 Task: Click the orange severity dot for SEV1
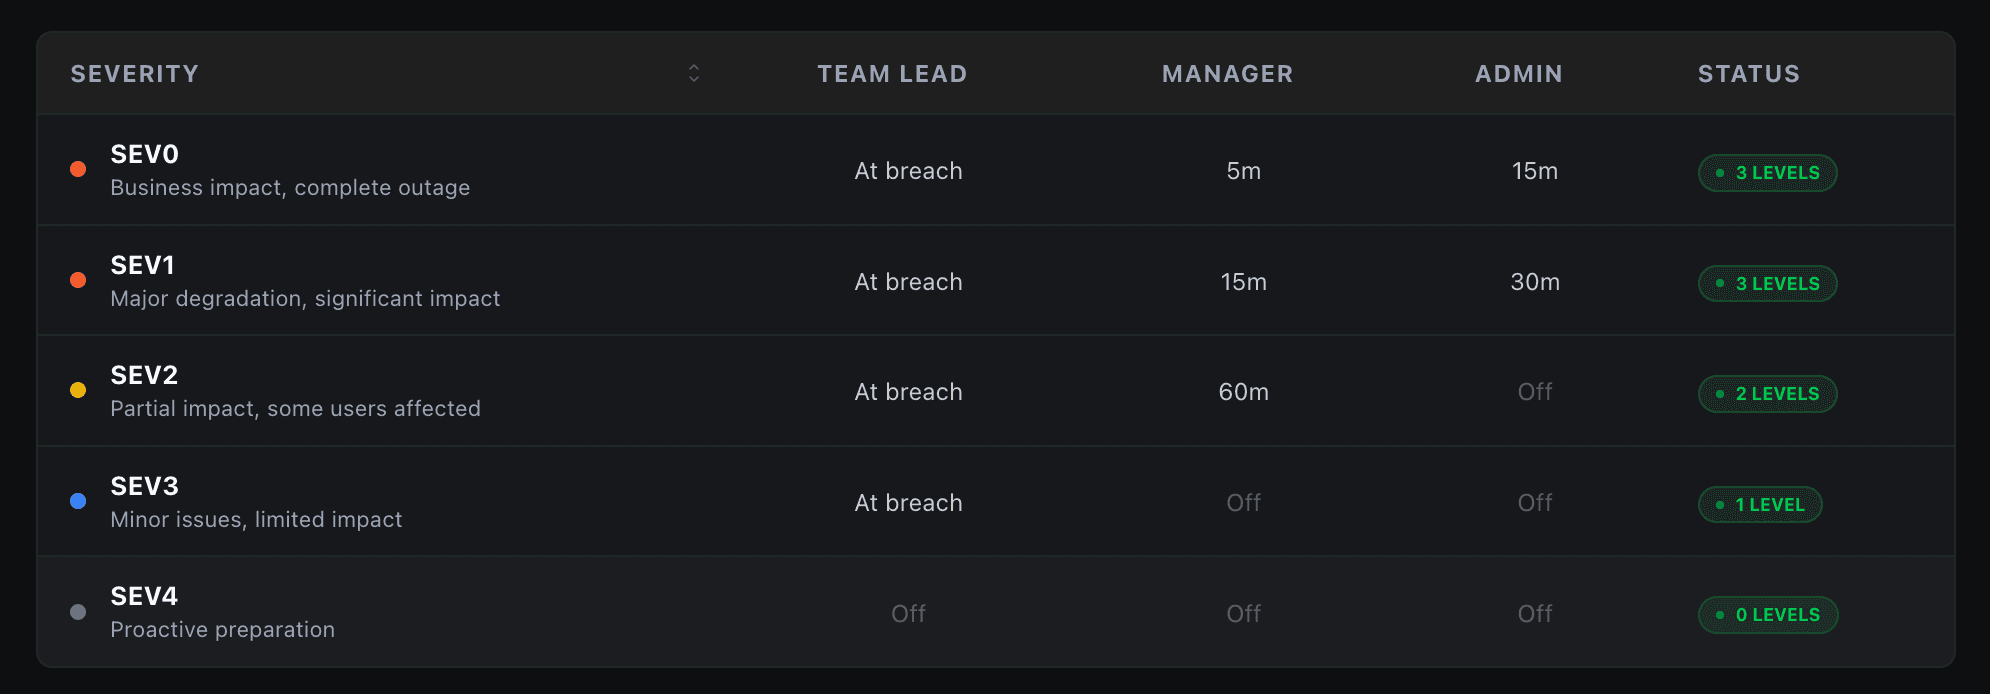(78, 280)
